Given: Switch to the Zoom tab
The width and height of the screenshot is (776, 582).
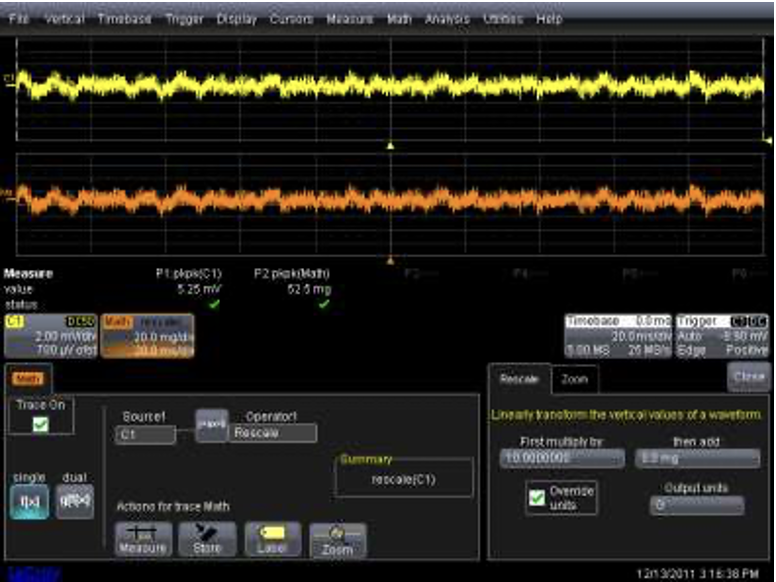Looking at the screenshot, I should click(x=574, y=380).
